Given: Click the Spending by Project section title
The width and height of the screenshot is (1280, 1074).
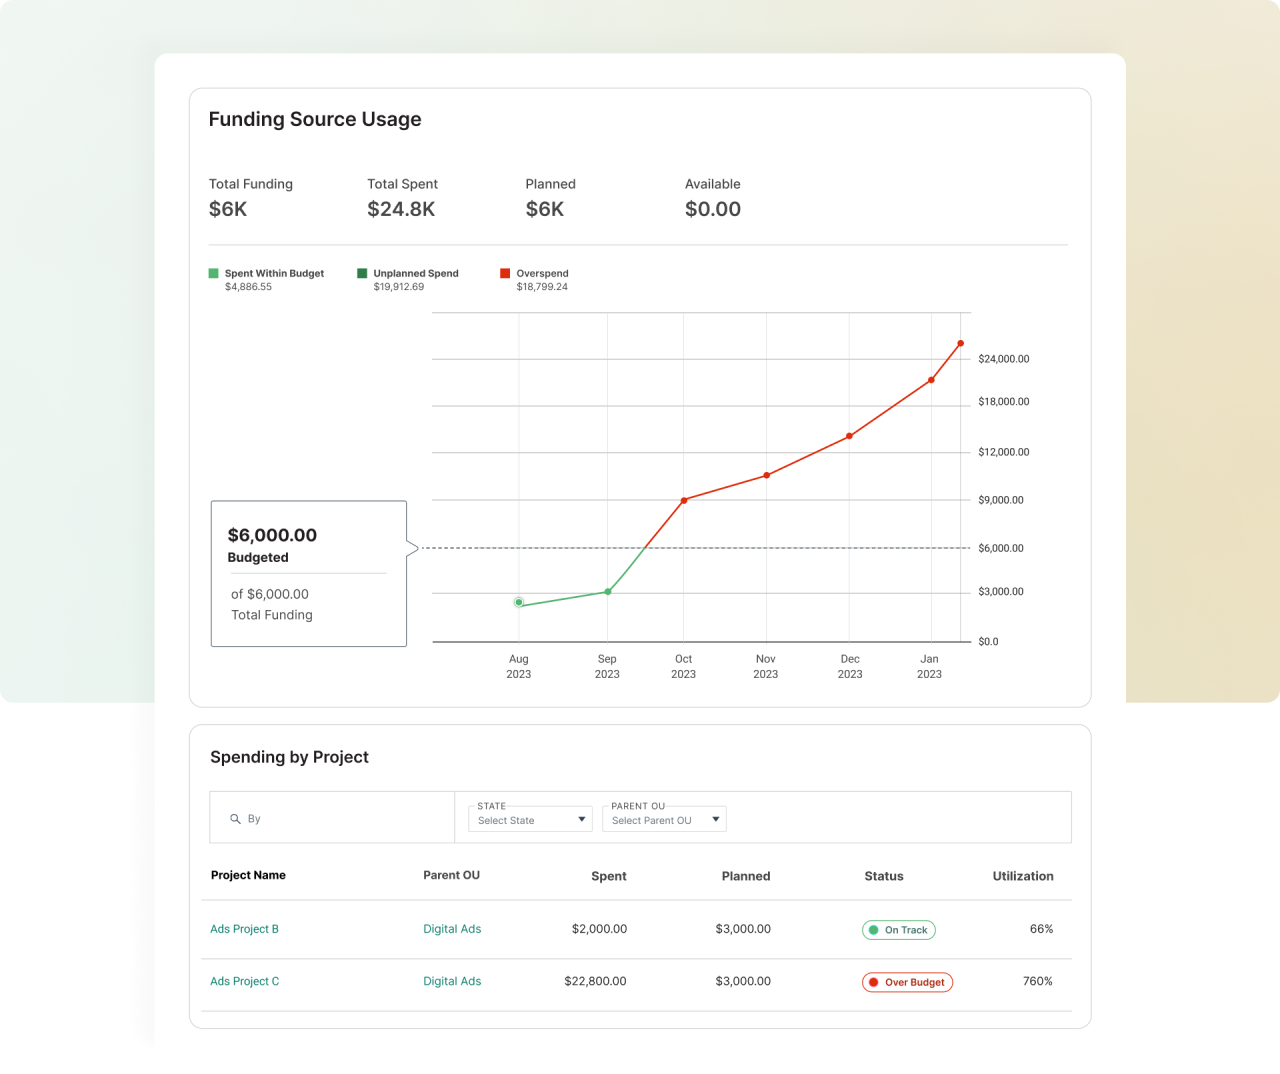Looking at the screenshot, I should point(289,757).
